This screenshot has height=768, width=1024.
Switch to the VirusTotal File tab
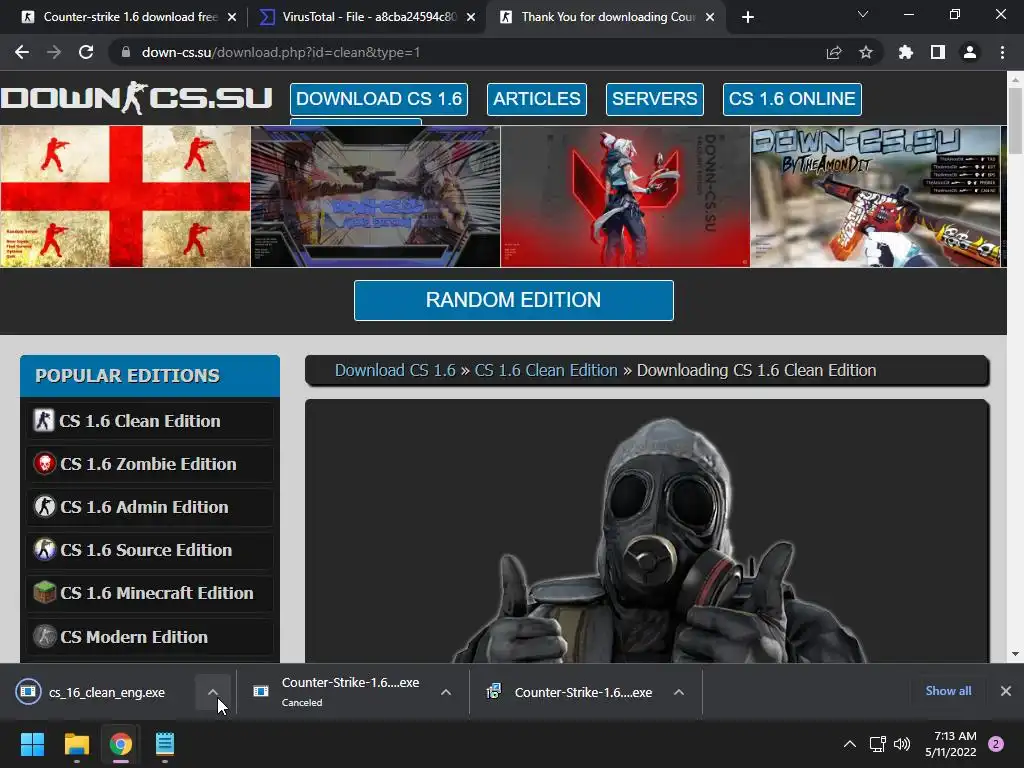[x=368, y=17]
